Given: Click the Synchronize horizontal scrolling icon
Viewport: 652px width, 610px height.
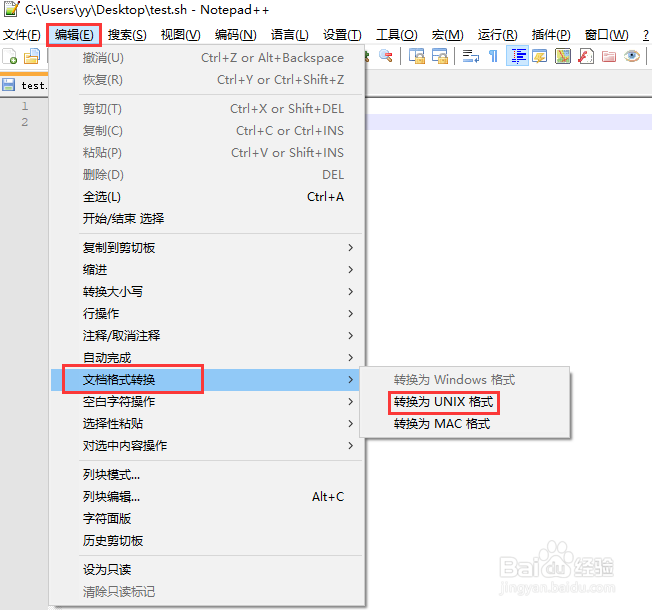Looking at the screenshot, I should [x=440, y=56].
